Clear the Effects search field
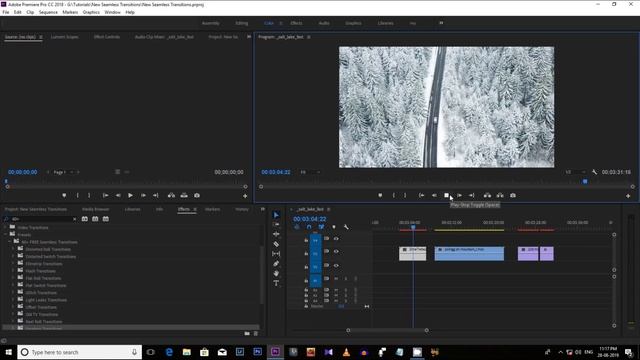Image resolution: width=640 pixels, height=360 pixels. (74, 219)
